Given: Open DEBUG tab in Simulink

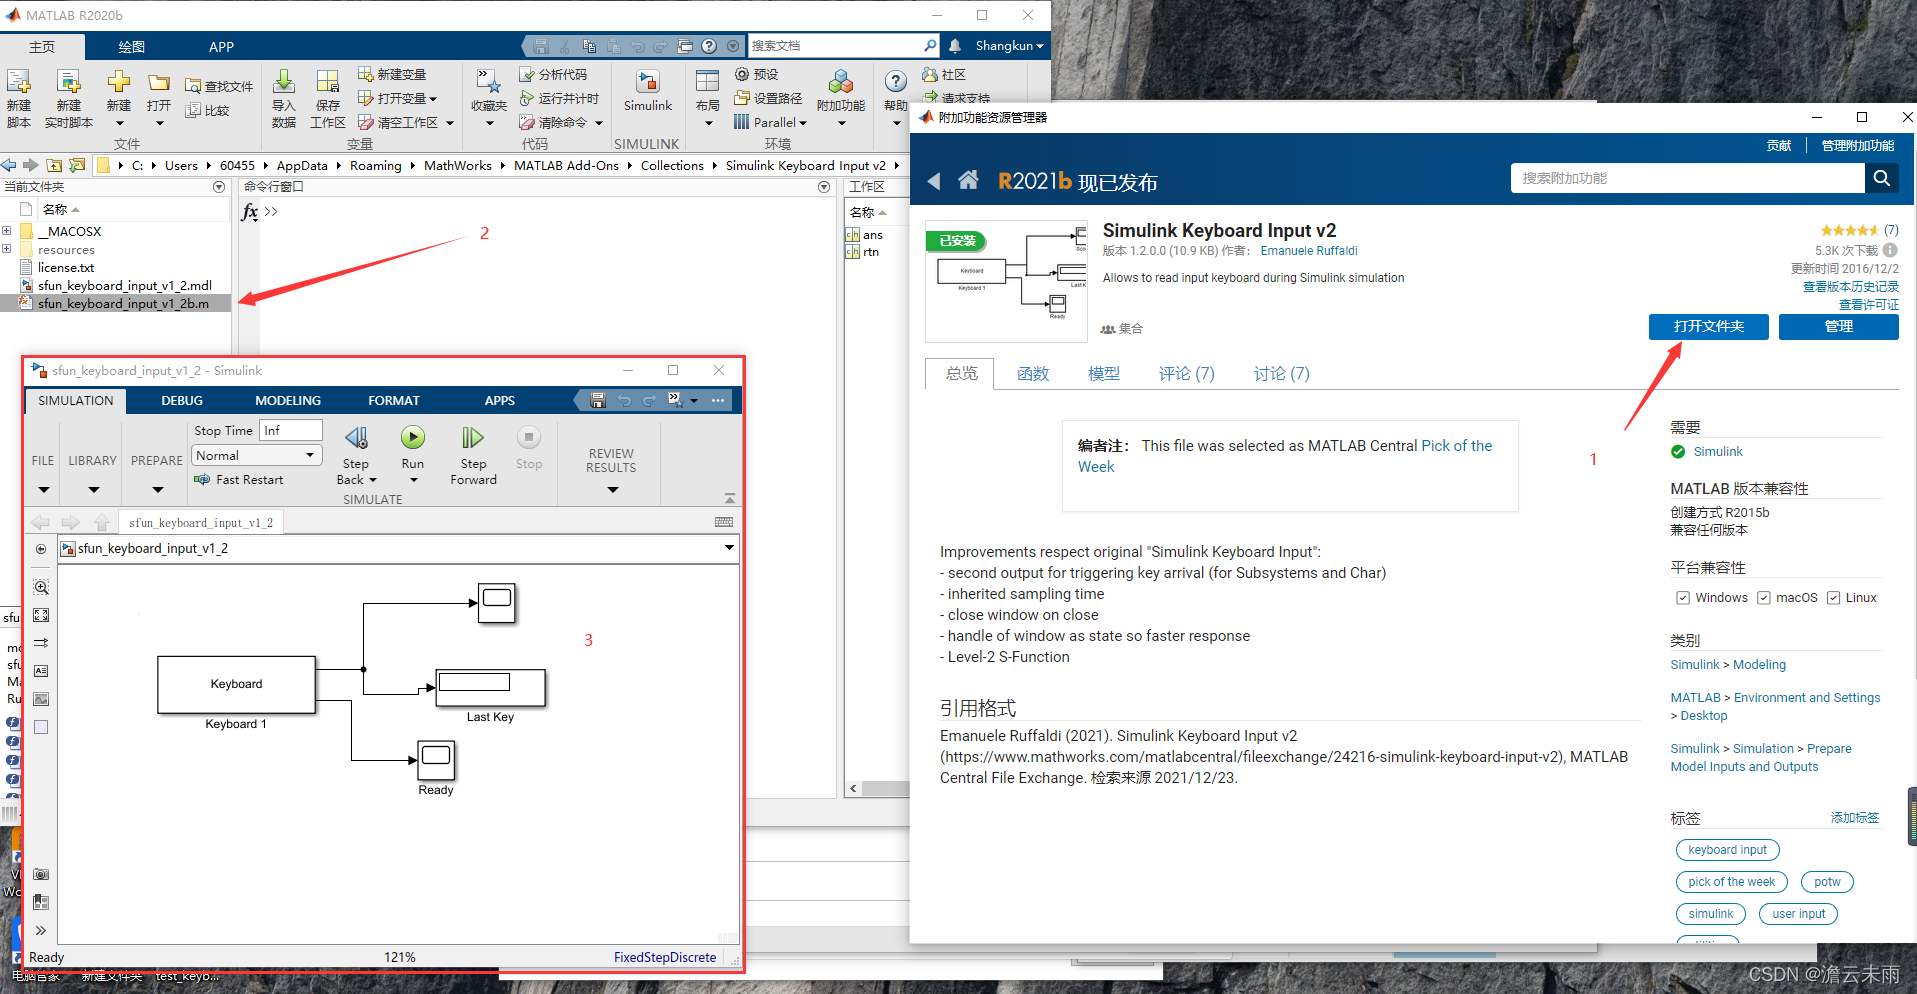Looking at the screenshot, I should tap(182, 400).
